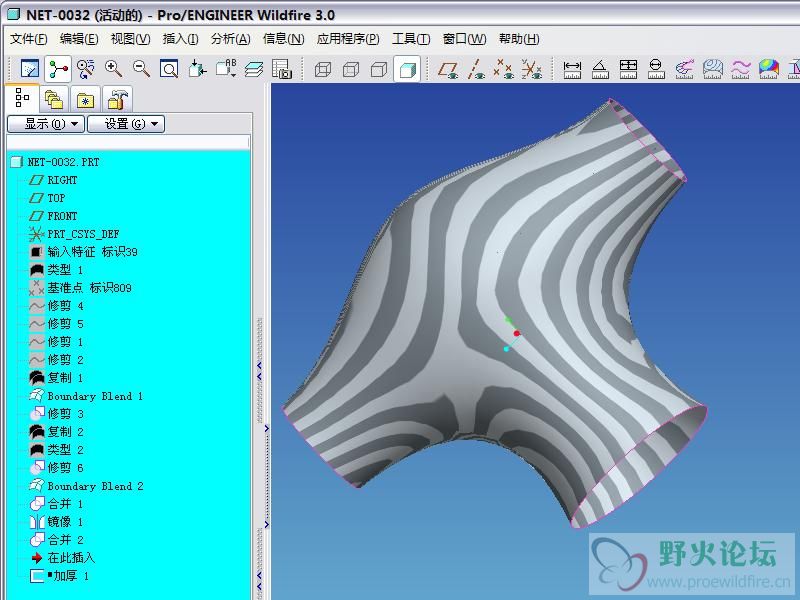Screen dimensions: 800x600
Task: Select the FRONT datum plane
Action: click(62, 216)
